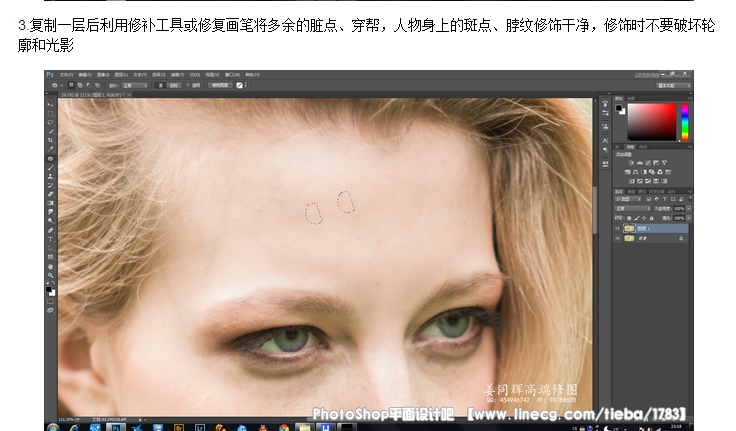Open the pattern picker dropdown in options bar
Viewport: 736px width, 431px height.
[245, 85]
